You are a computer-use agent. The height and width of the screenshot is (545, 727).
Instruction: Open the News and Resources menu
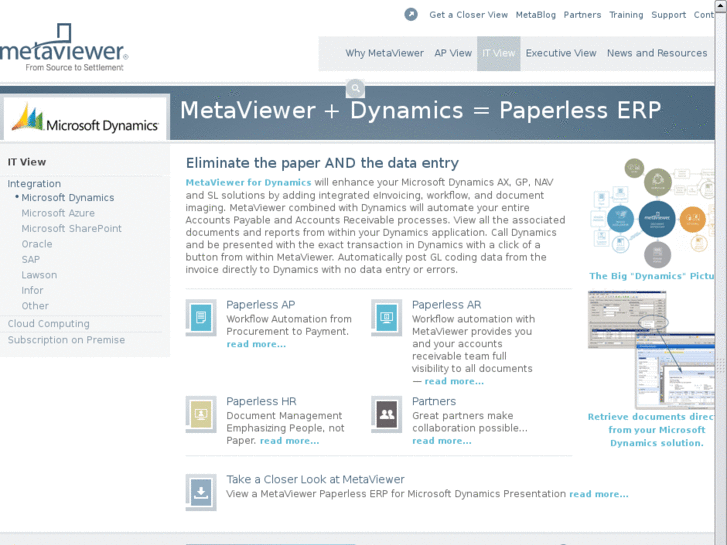coord(657,53)
